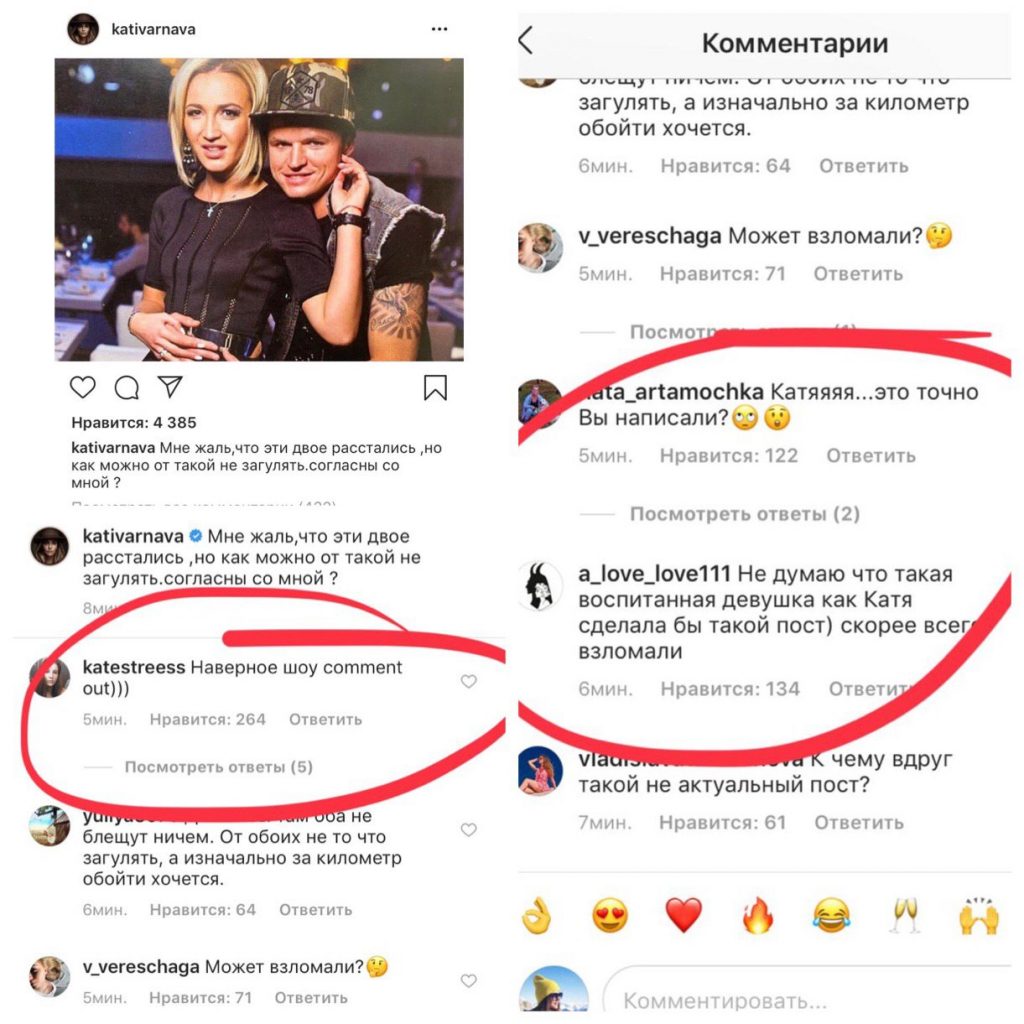This screenshot has height=1024, width=1024.
Task: Share post using paper plane icon
Action: coord(170,387)
